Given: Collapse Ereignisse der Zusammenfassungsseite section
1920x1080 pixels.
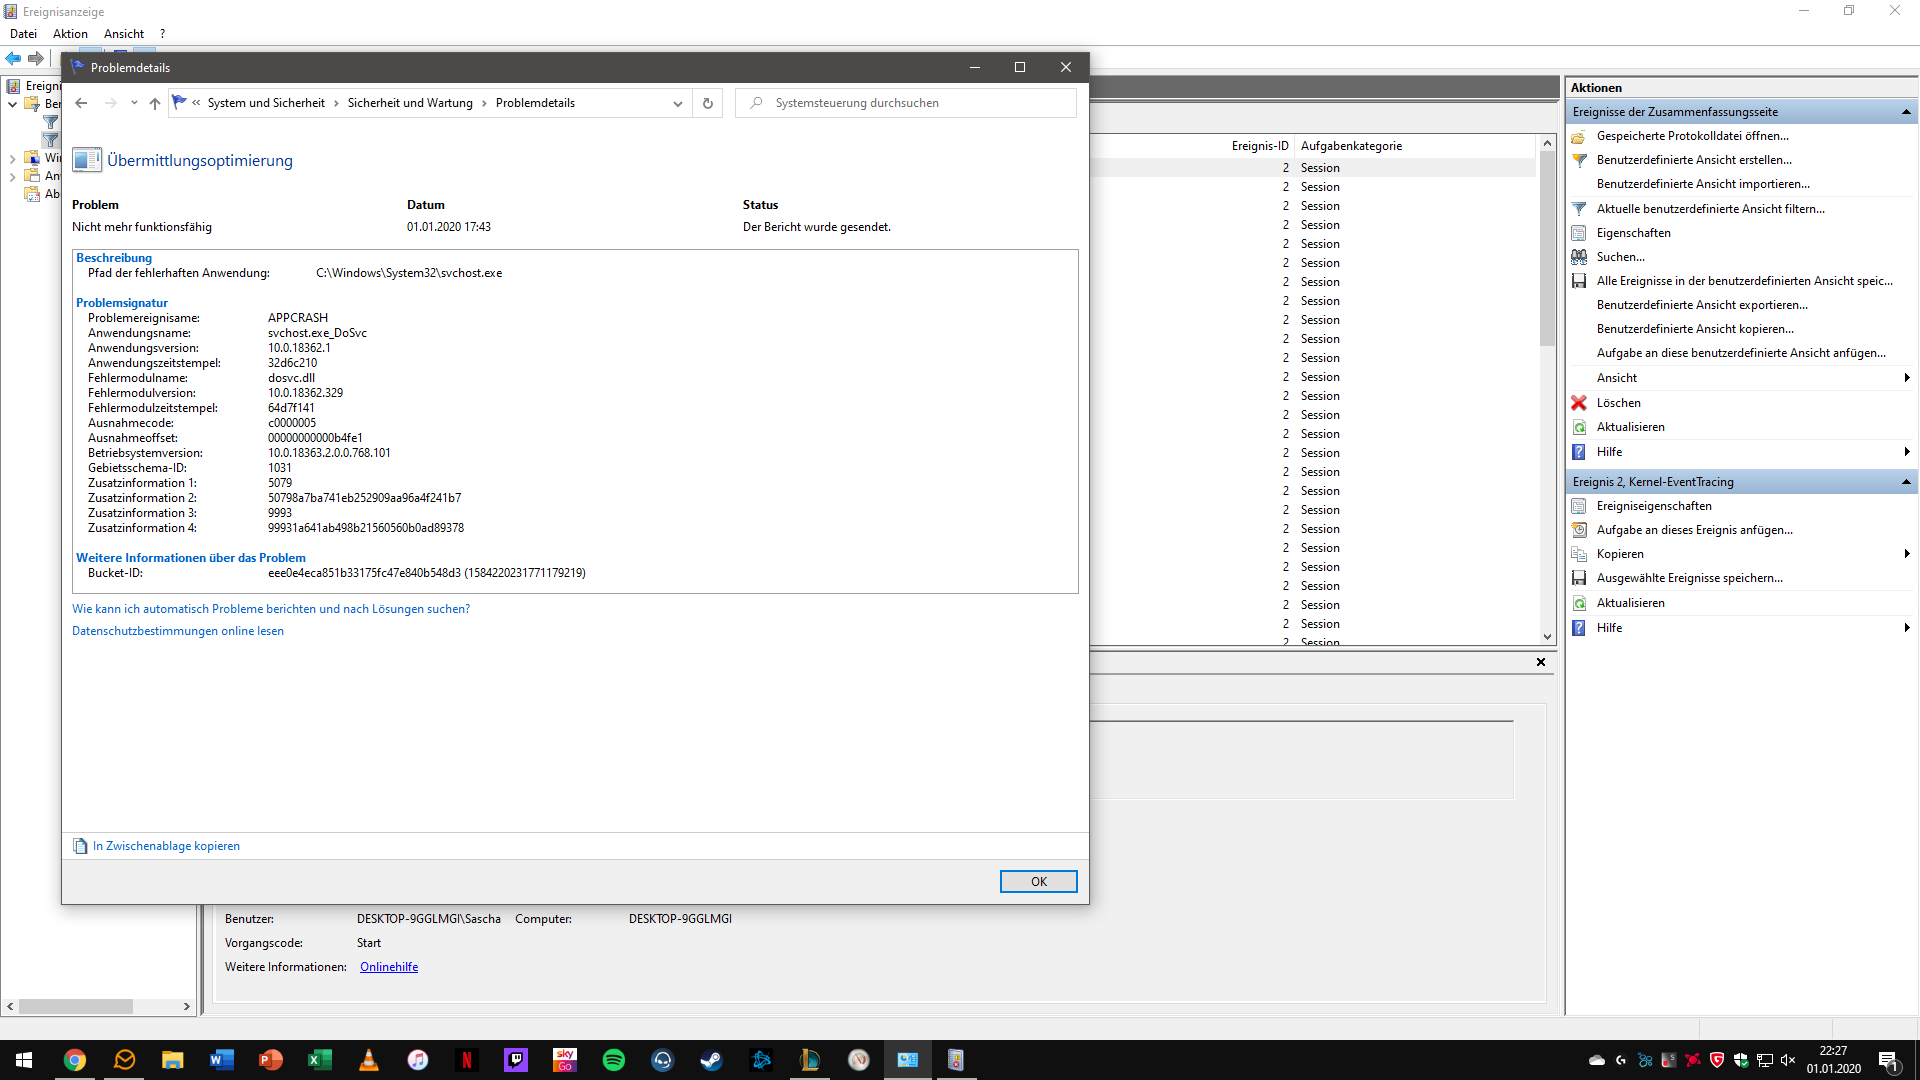Looking at the screenshot, I should [1906, 112].
